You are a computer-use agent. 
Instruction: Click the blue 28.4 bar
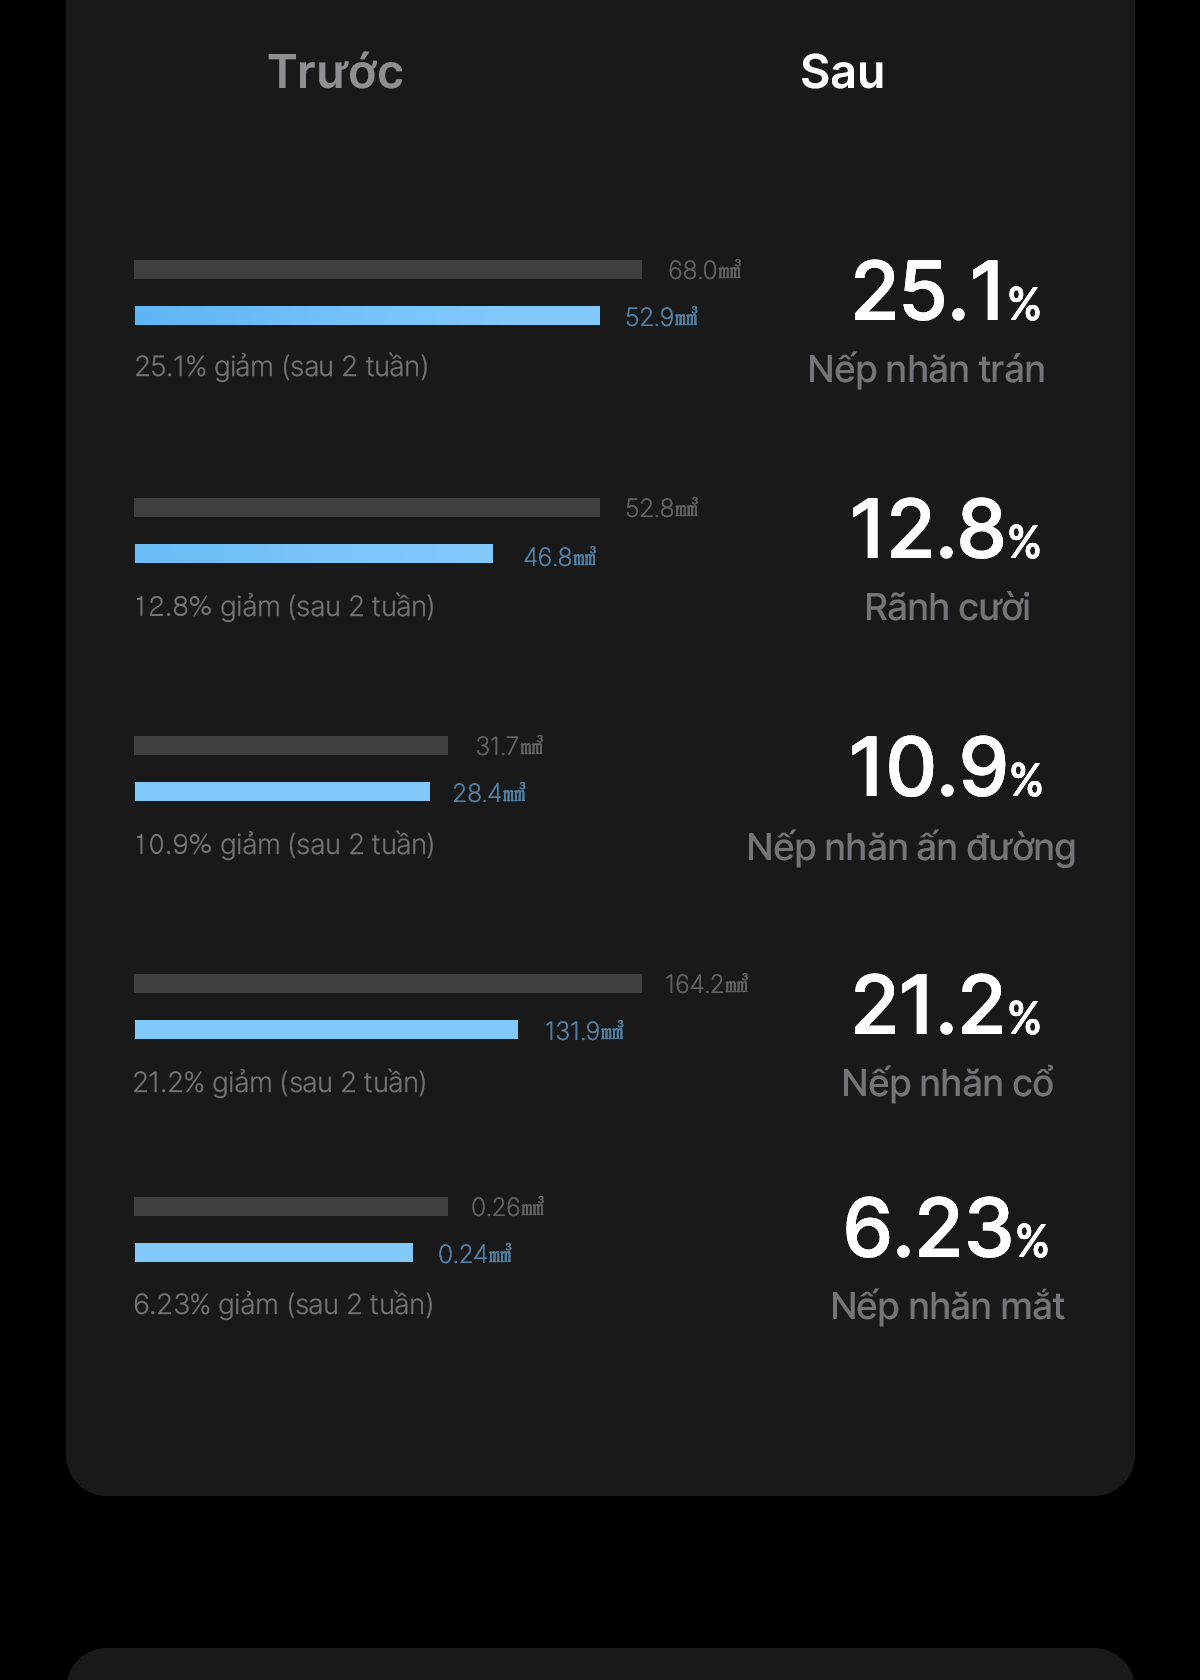coord(282,791)
